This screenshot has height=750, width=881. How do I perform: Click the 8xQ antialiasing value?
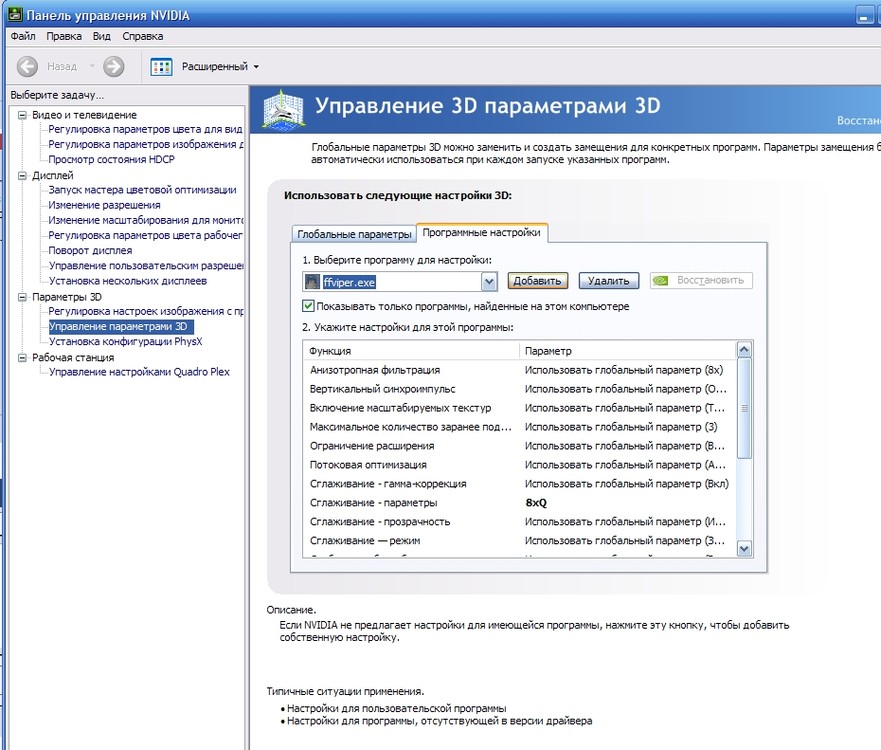536,503
